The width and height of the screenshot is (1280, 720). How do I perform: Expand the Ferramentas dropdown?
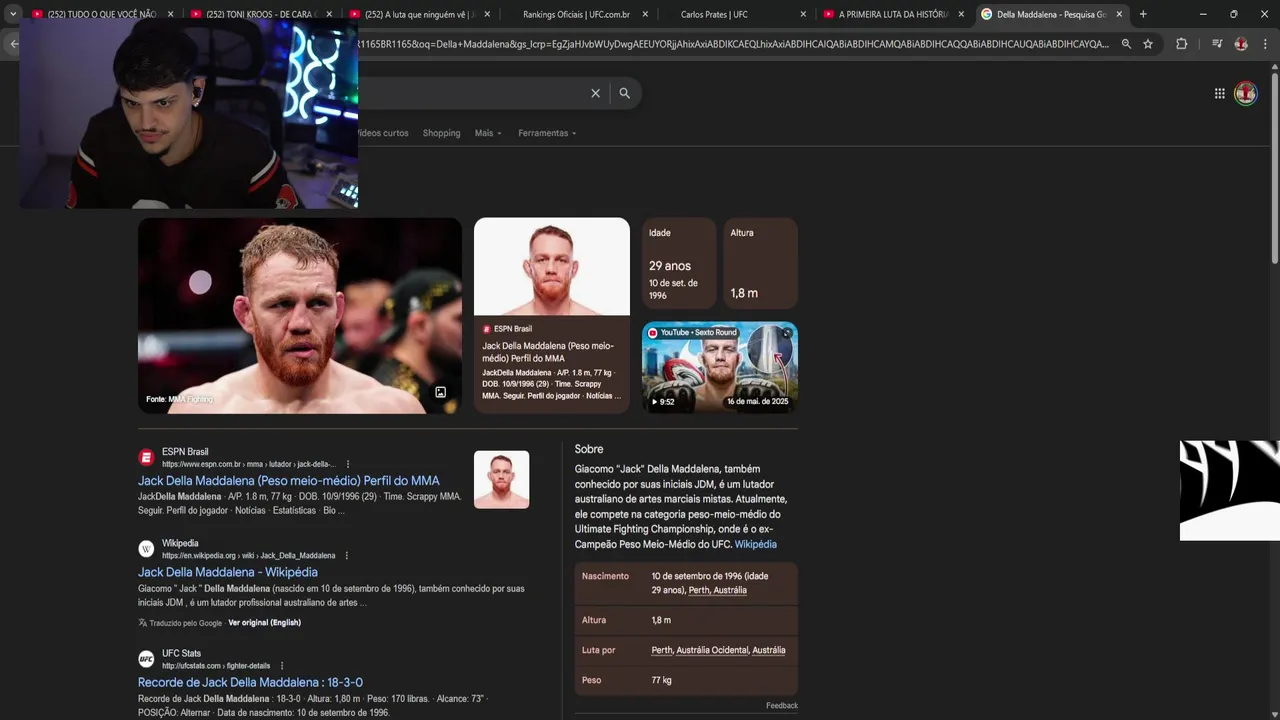click(x=547, y=133)
